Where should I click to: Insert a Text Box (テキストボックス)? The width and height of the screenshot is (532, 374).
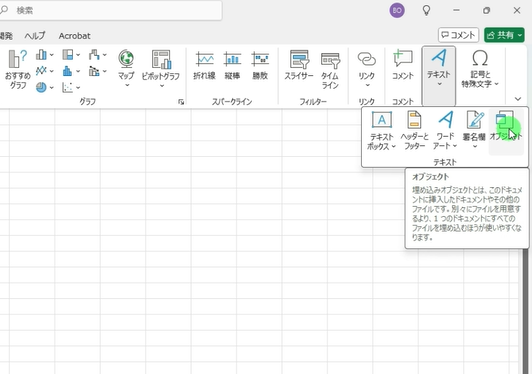pos(381,131)
